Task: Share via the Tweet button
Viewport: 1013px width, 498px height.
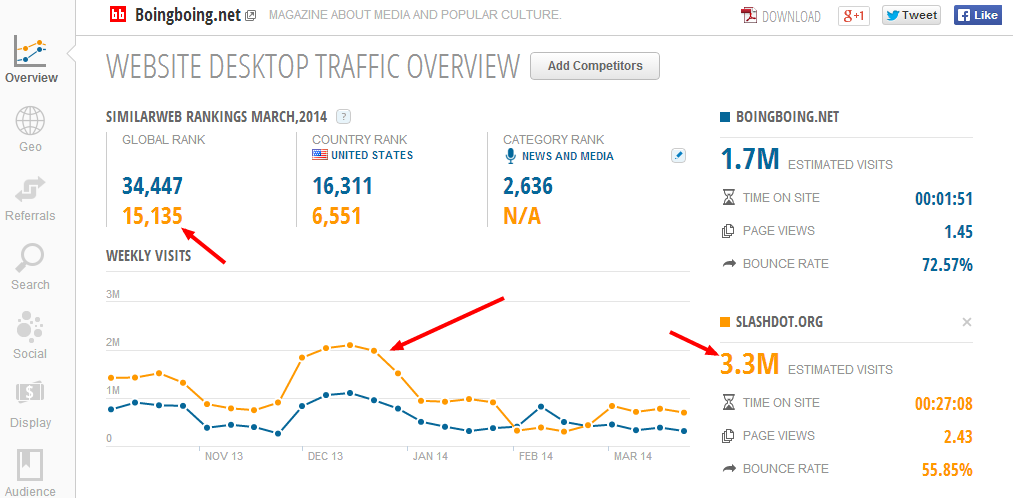Action: coord(912,16)
